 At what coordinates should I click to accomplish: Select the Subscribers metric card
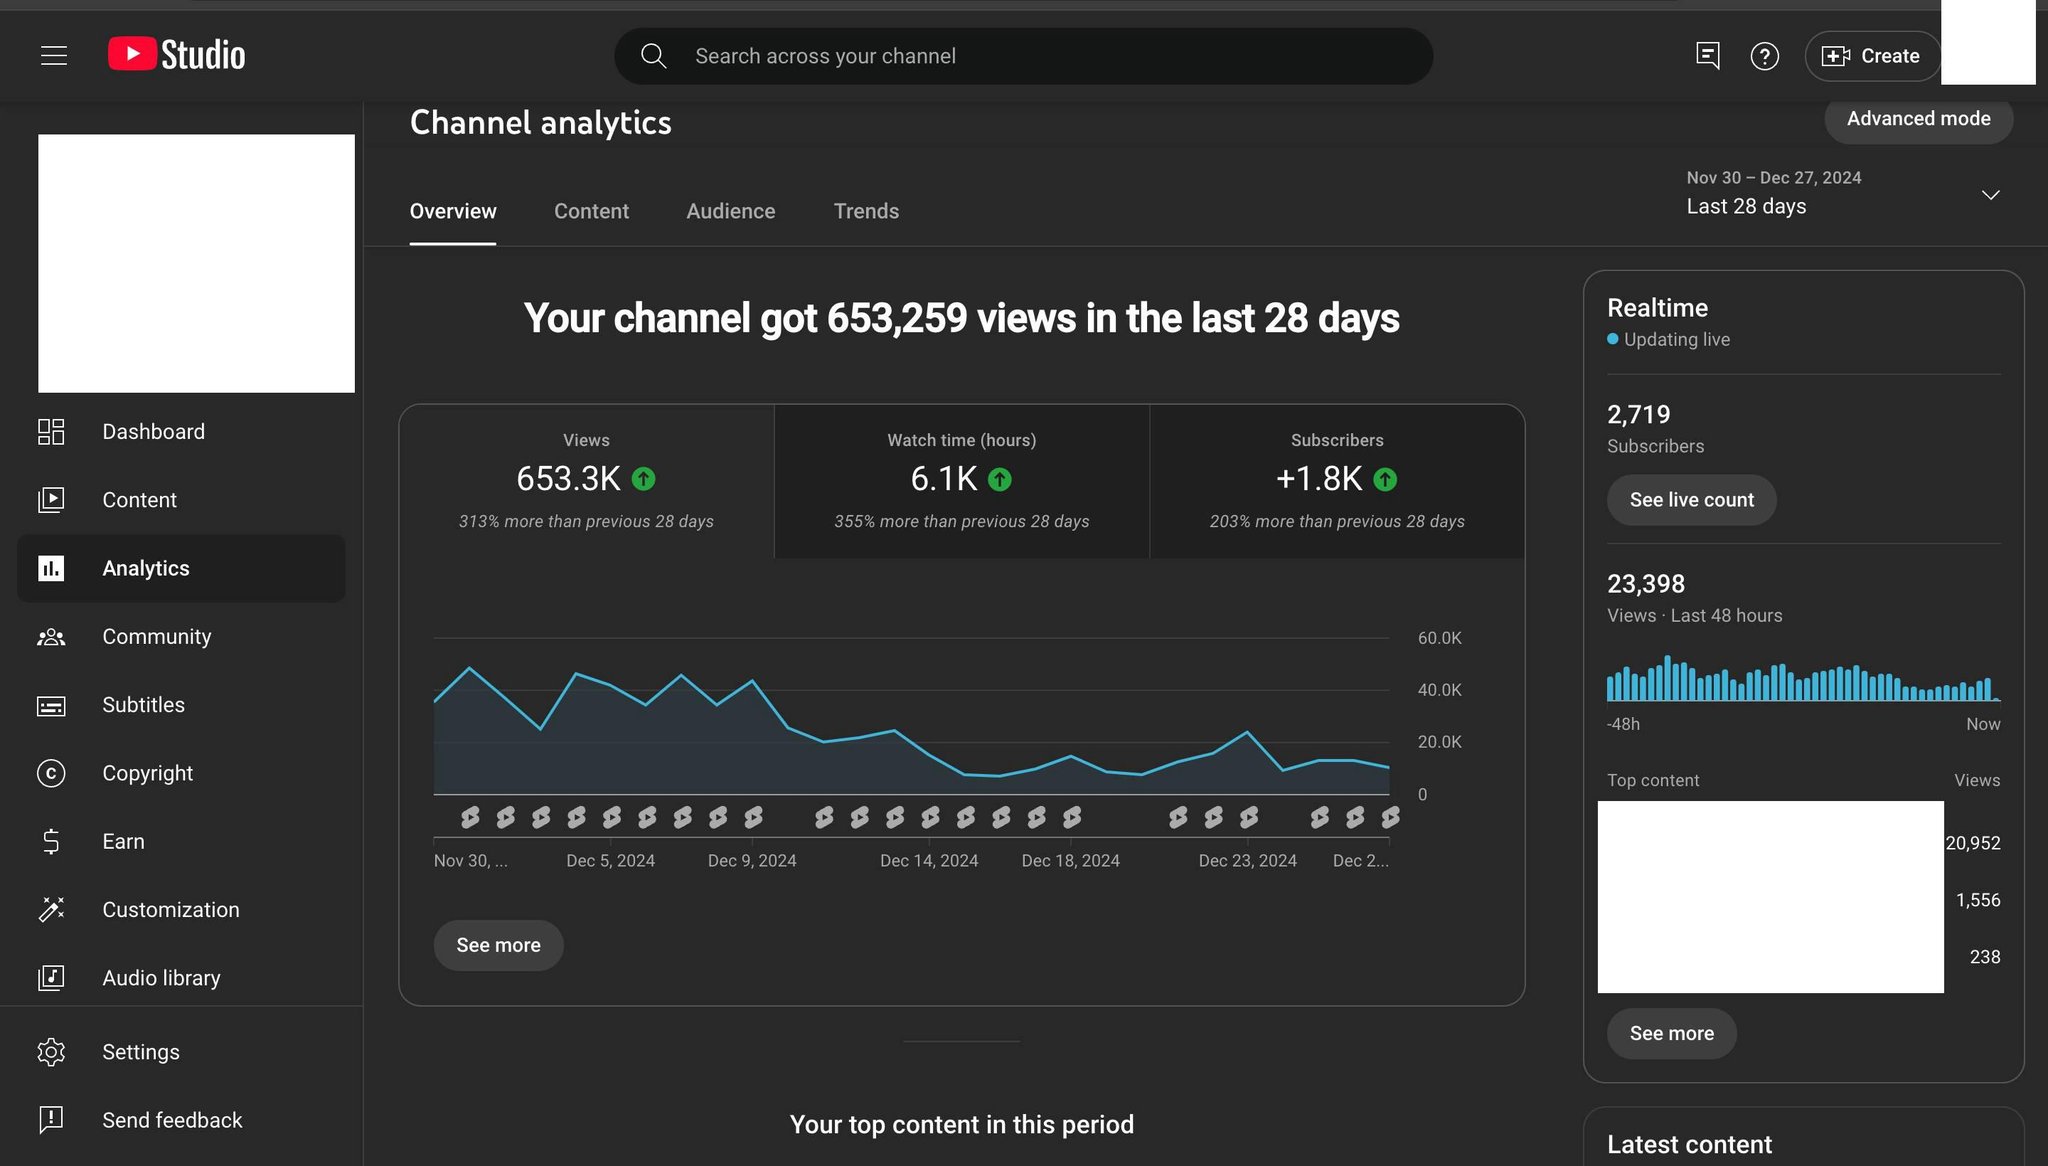[1337, 481]
